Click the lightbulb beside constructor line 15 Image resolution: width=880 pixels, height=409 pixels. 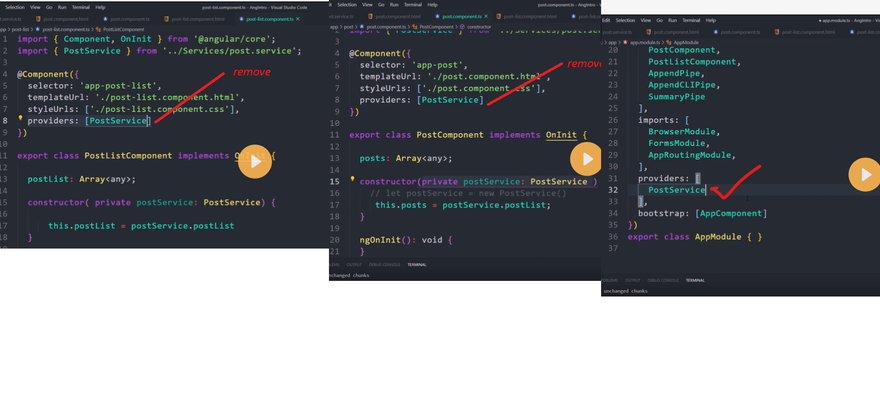(351, 180)
